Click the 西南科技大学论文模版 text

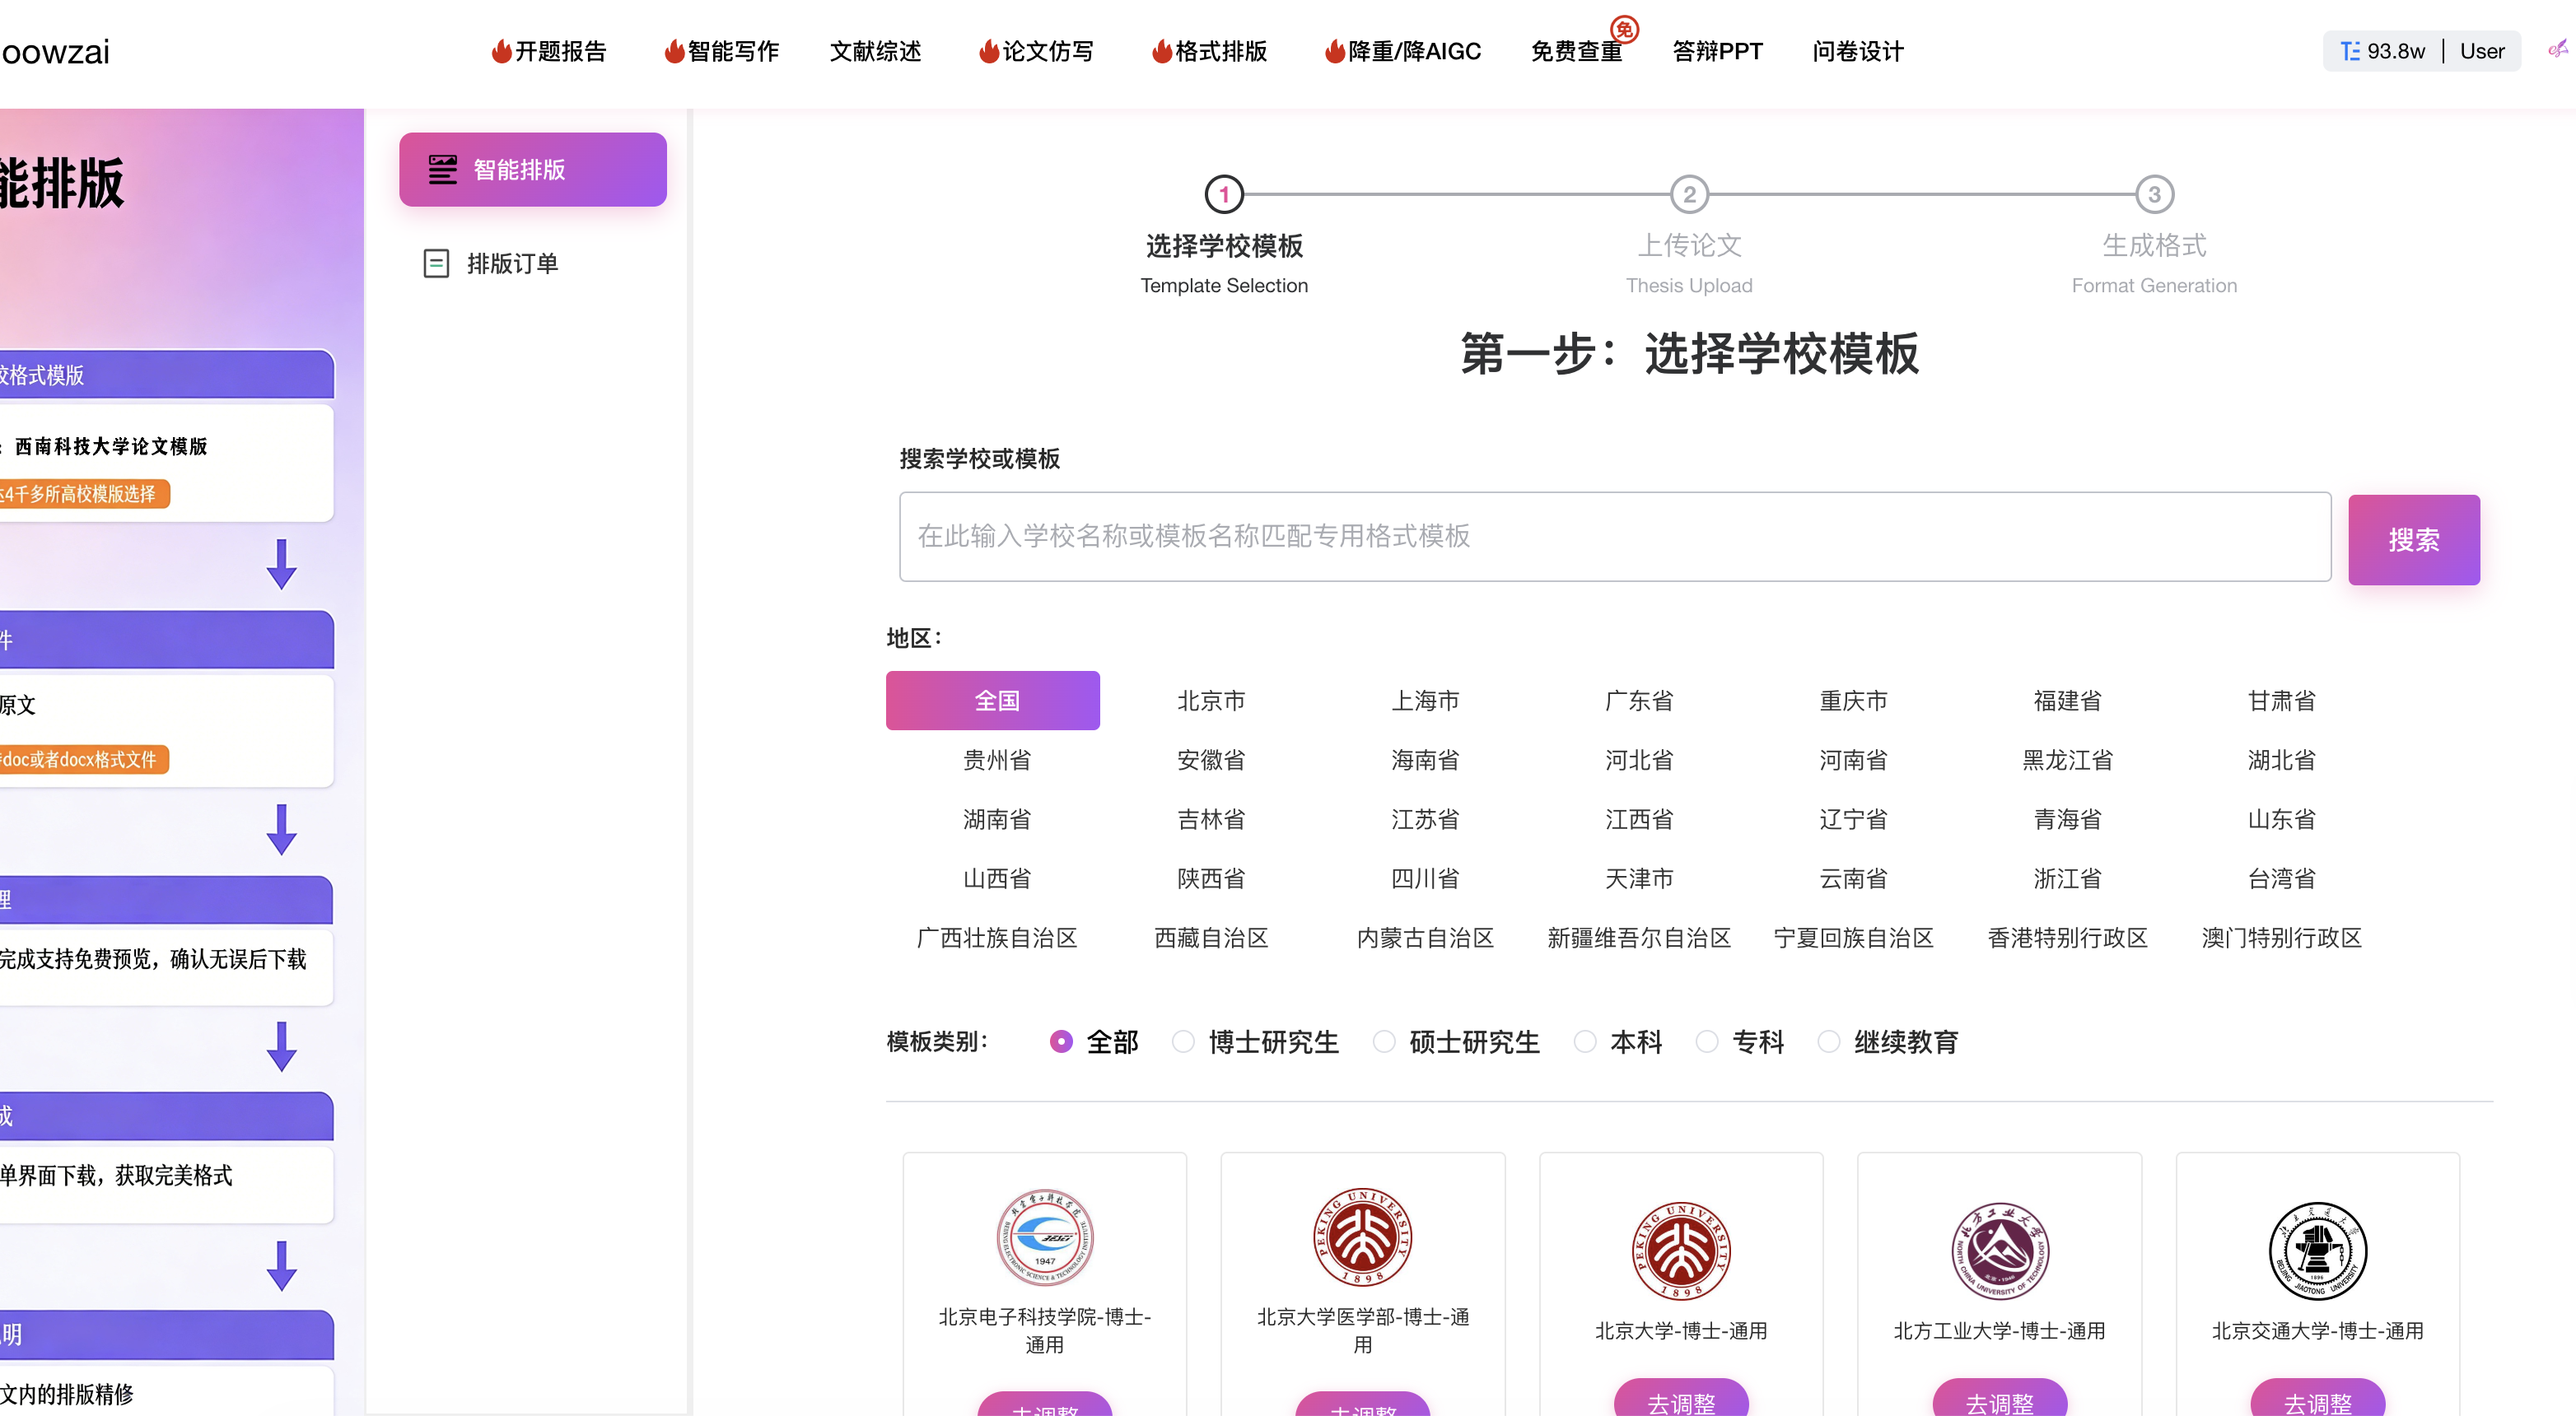(111, 446)
